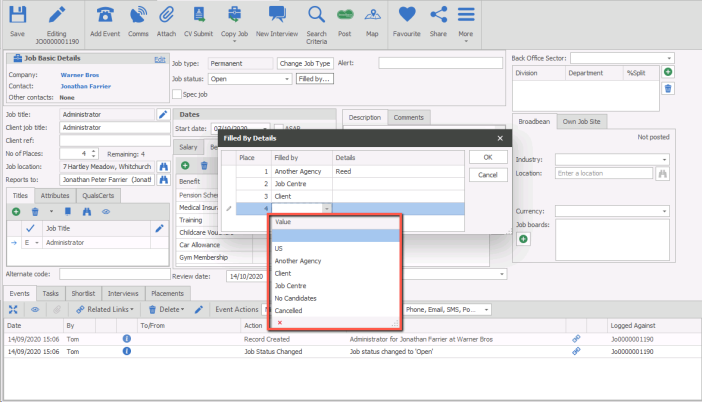Click the Comms toolbar icon
The image size is (702, 402).
point(139,15)
